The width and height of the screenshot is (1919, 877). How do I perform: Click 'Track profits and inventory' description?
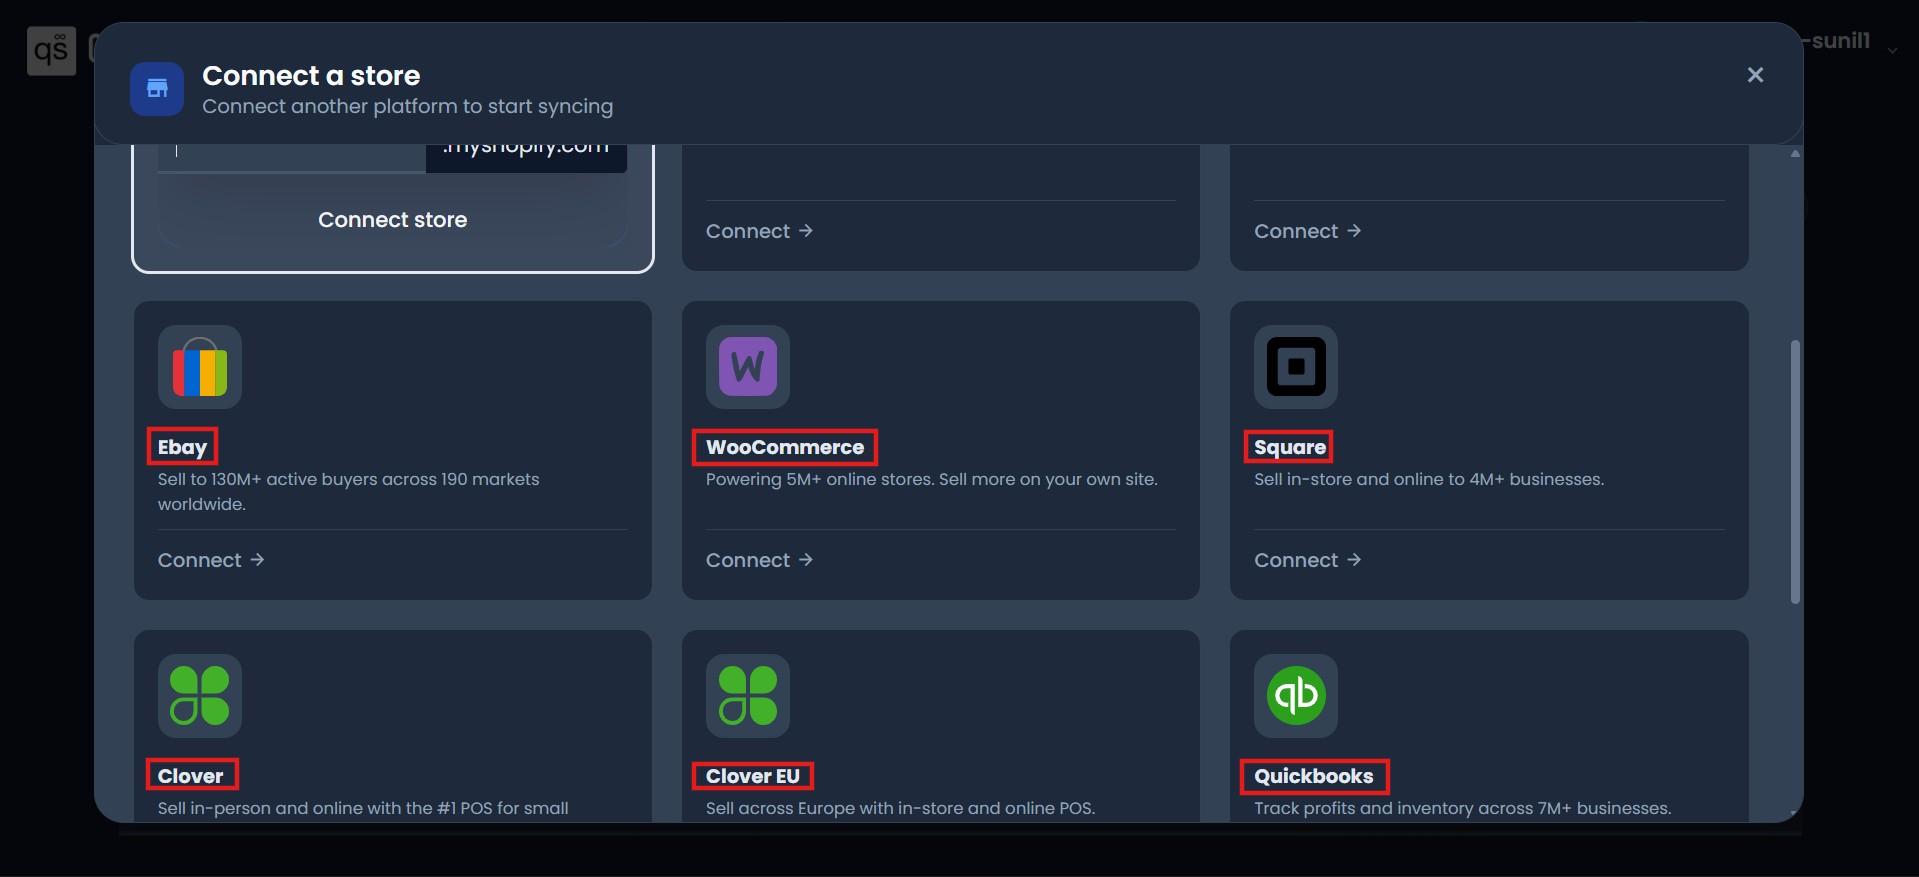[x=1463, y=808]
